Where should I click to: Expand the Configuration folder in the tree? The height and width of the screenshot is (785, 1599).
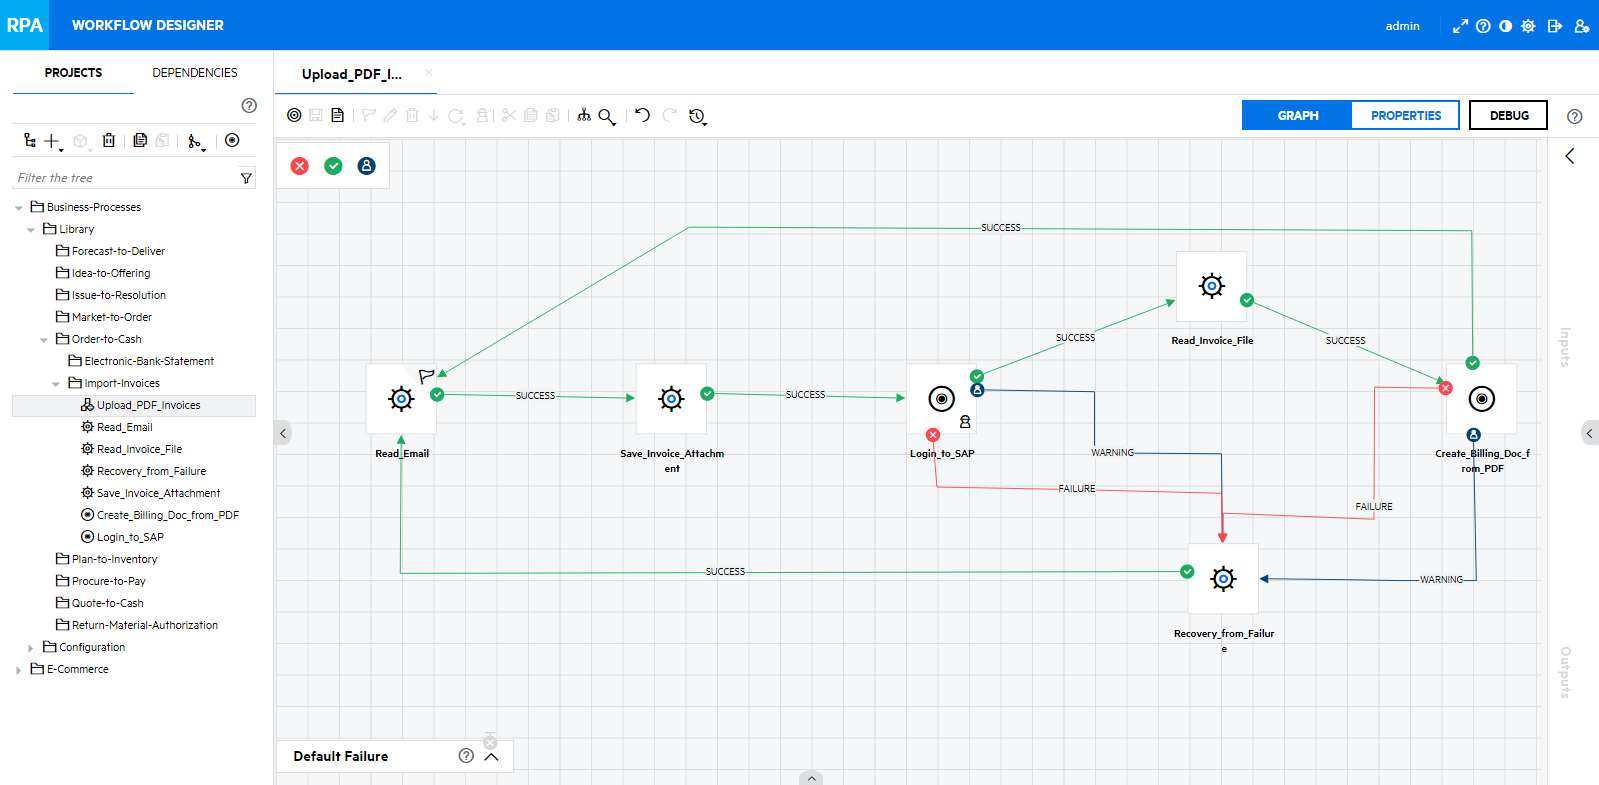tap(30, 648)
